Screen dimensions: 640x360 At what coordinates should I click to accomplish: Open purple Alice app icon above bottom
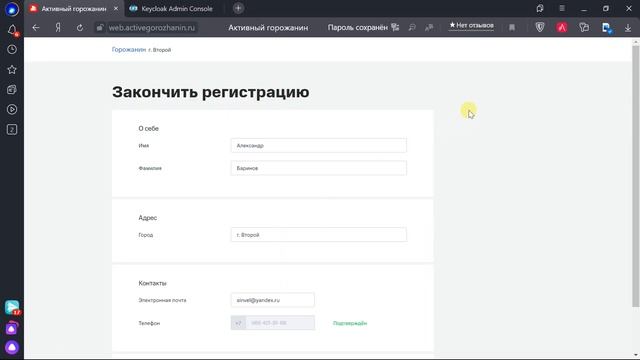coord(12,328)
